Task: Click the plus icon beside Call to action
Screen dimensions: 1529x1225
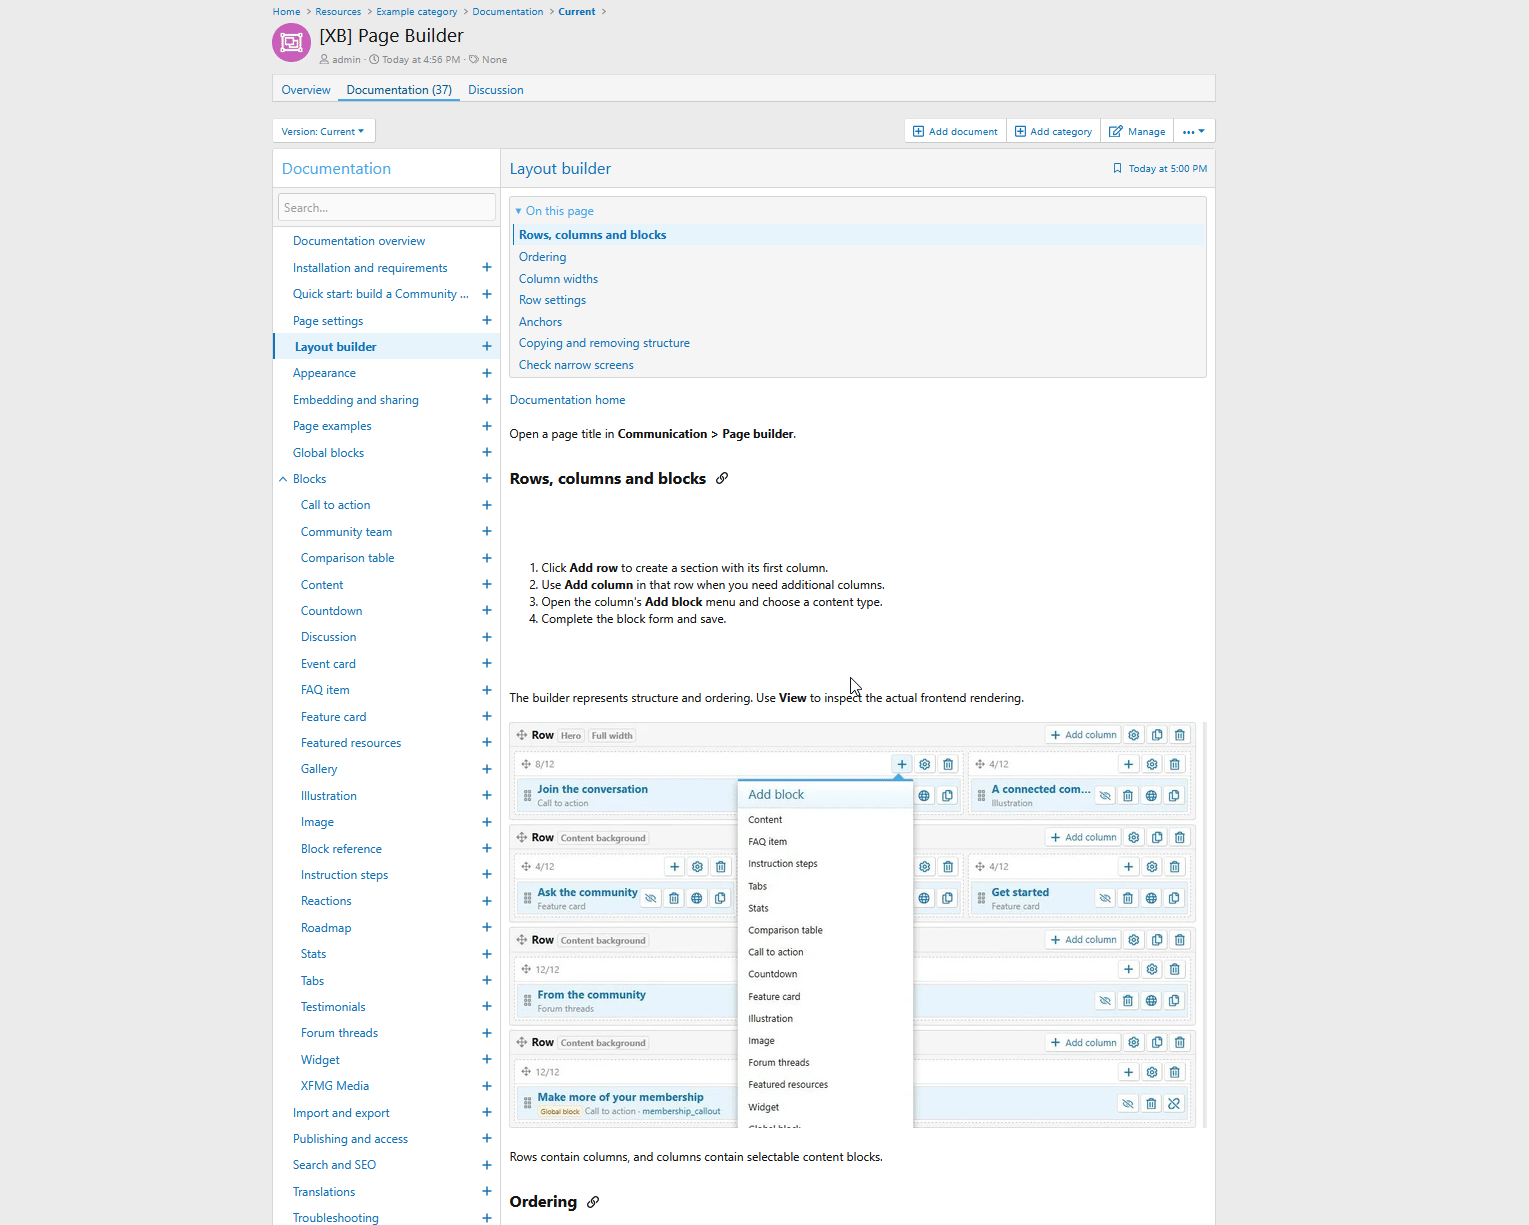Action: point(487,505)
